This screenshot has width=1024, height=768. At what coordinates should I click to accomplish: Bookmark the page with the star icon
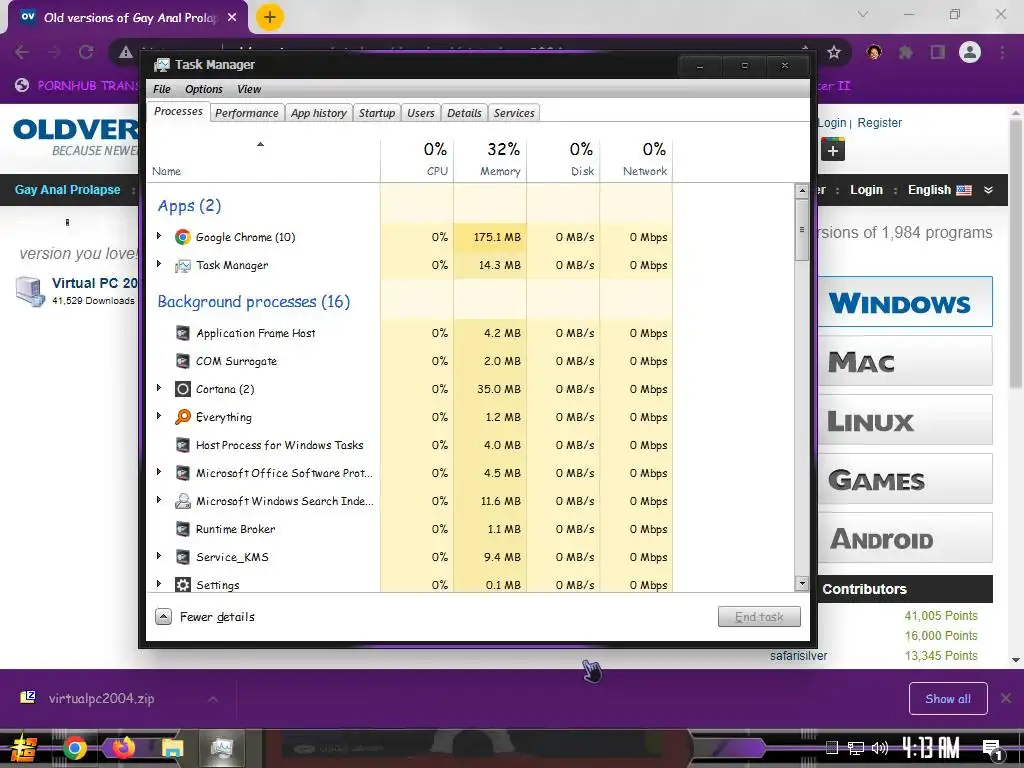click(834, 52)
